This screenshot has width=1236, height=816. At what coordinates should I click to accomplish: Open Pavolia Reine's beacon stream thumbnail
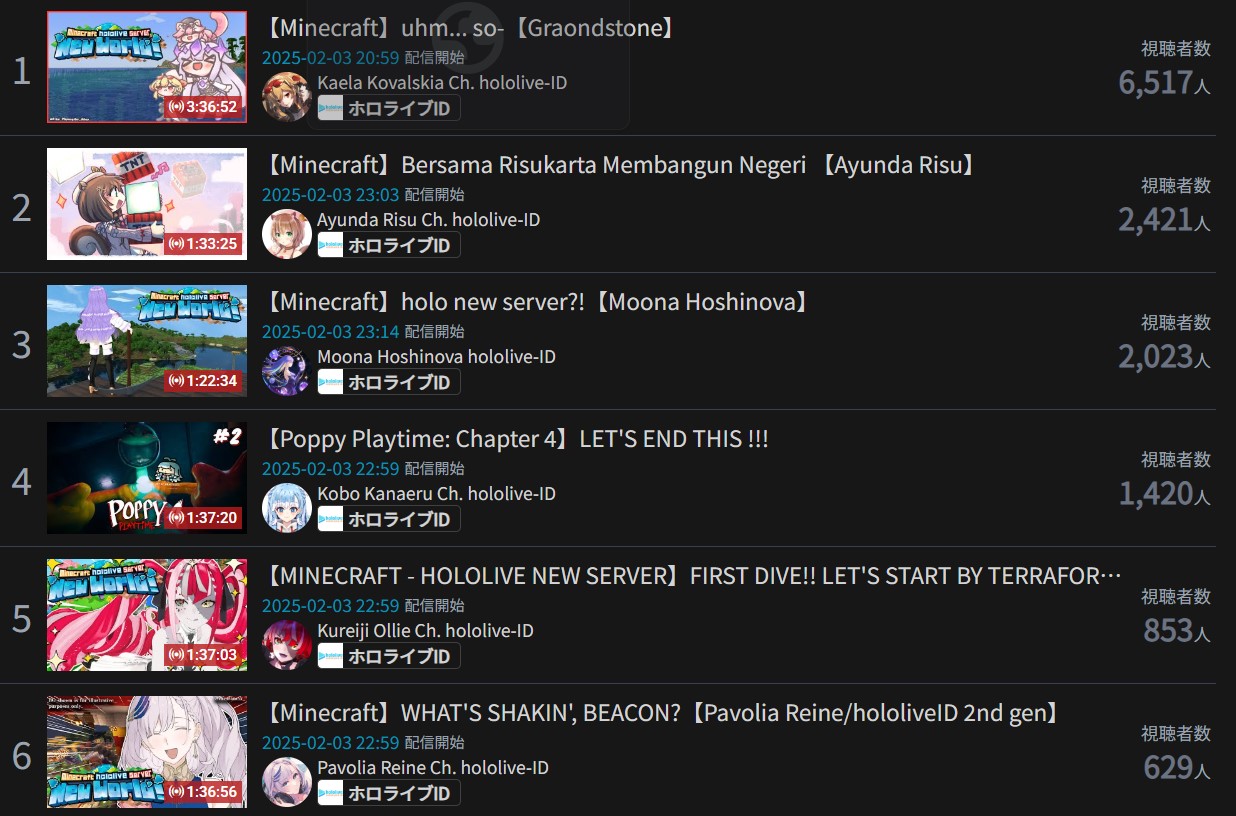click(147, 752)
